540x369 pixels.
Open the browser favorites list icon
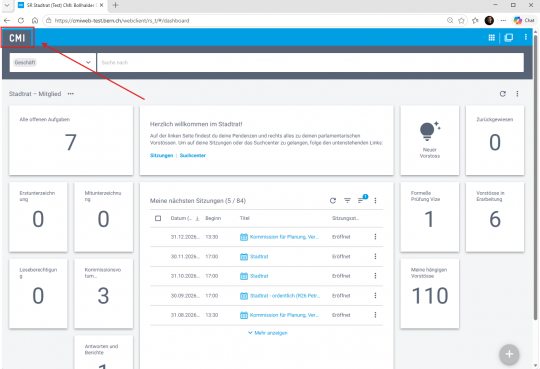tap(475, 21)
